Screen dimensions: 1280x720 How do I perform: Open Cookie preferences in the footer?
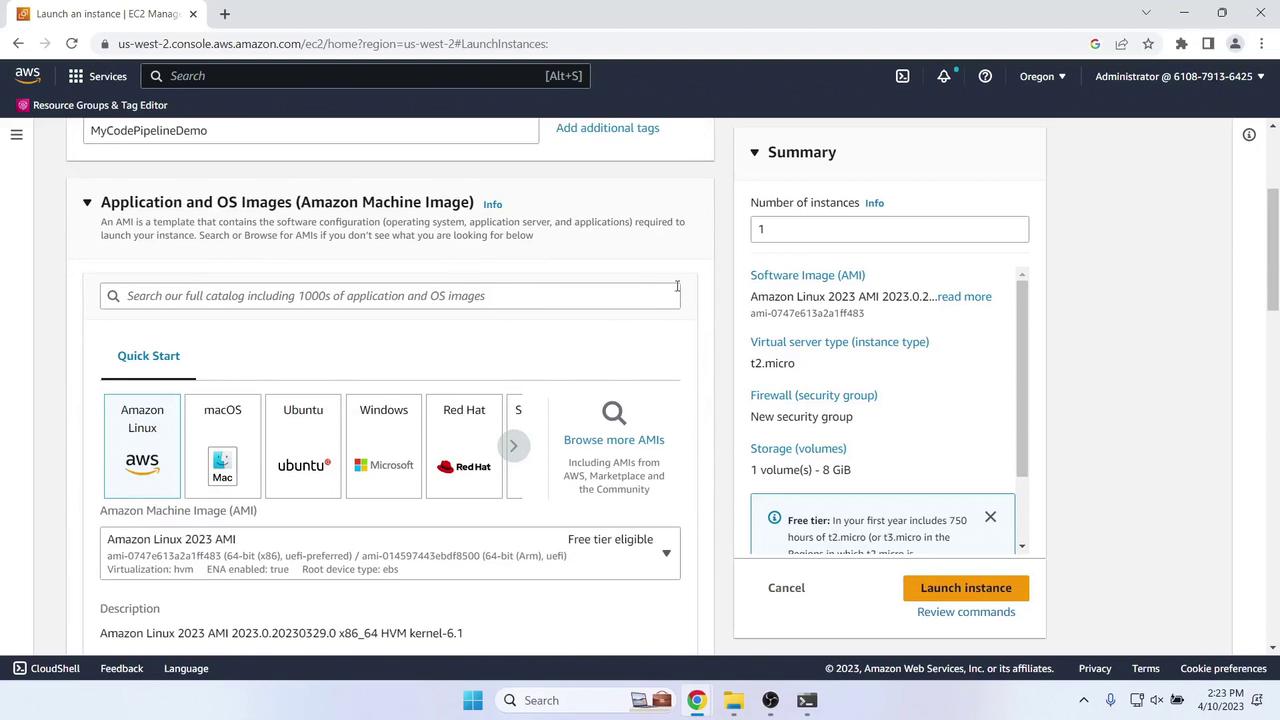point(1224,668)
